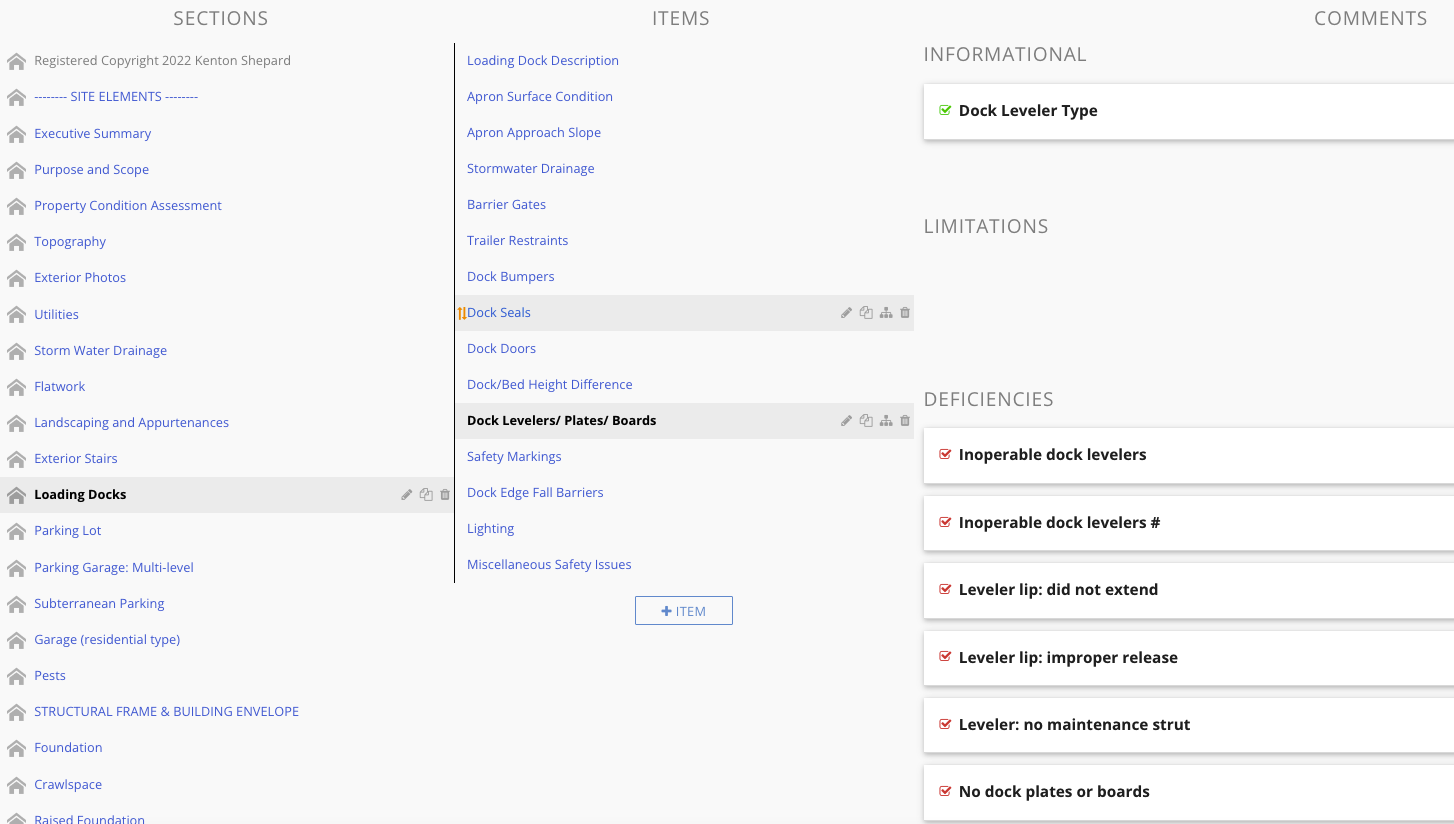This screenshot has height=824, width=1454.
Task: Duplicate Dock Levelers/ Plates/ Boards item
Action: tap(866, 421)
